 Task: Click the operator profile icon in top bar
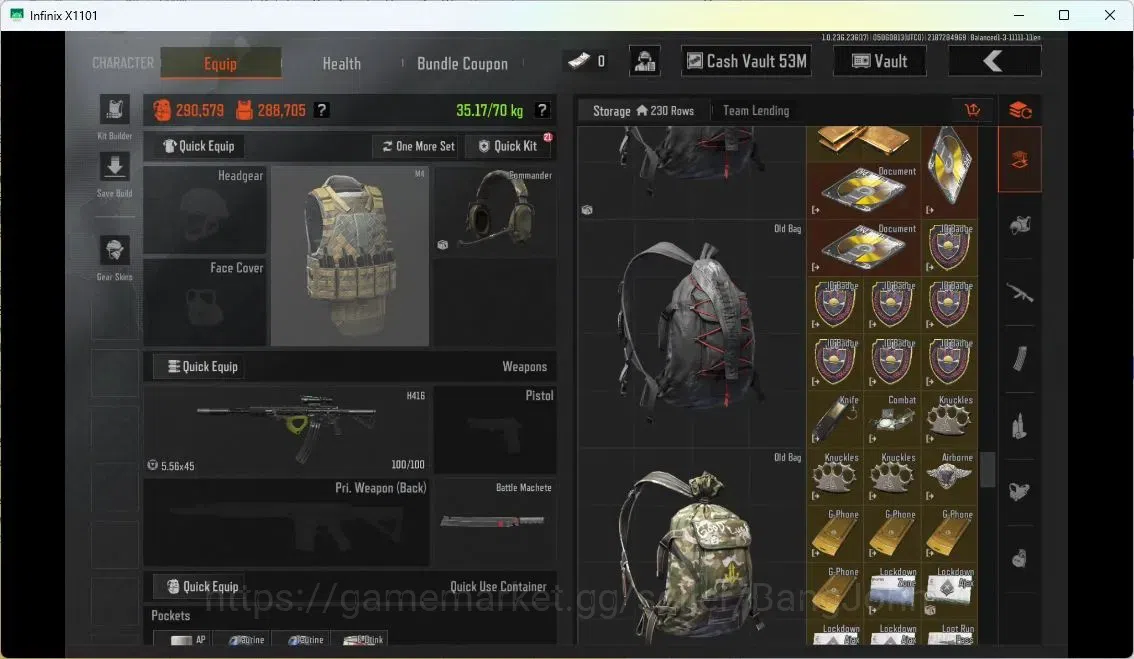[x=644, y=61]
